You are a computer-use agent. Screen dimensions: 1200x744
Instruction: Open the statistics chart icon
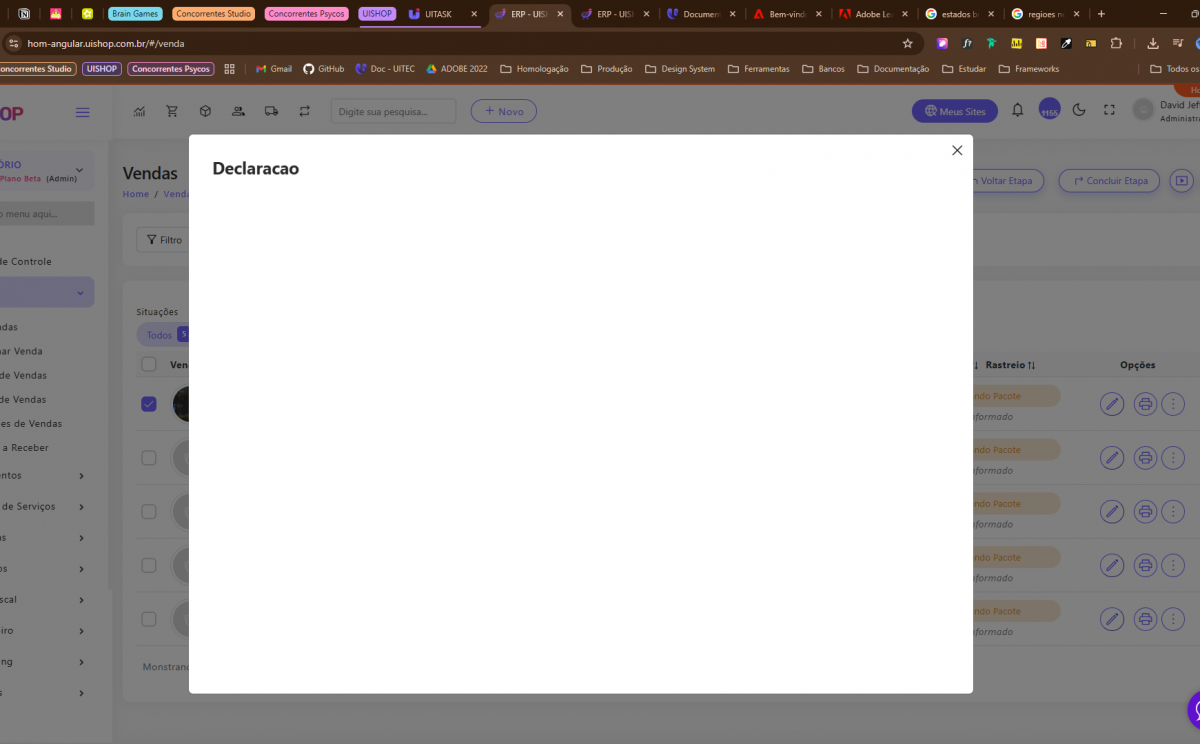139,111
